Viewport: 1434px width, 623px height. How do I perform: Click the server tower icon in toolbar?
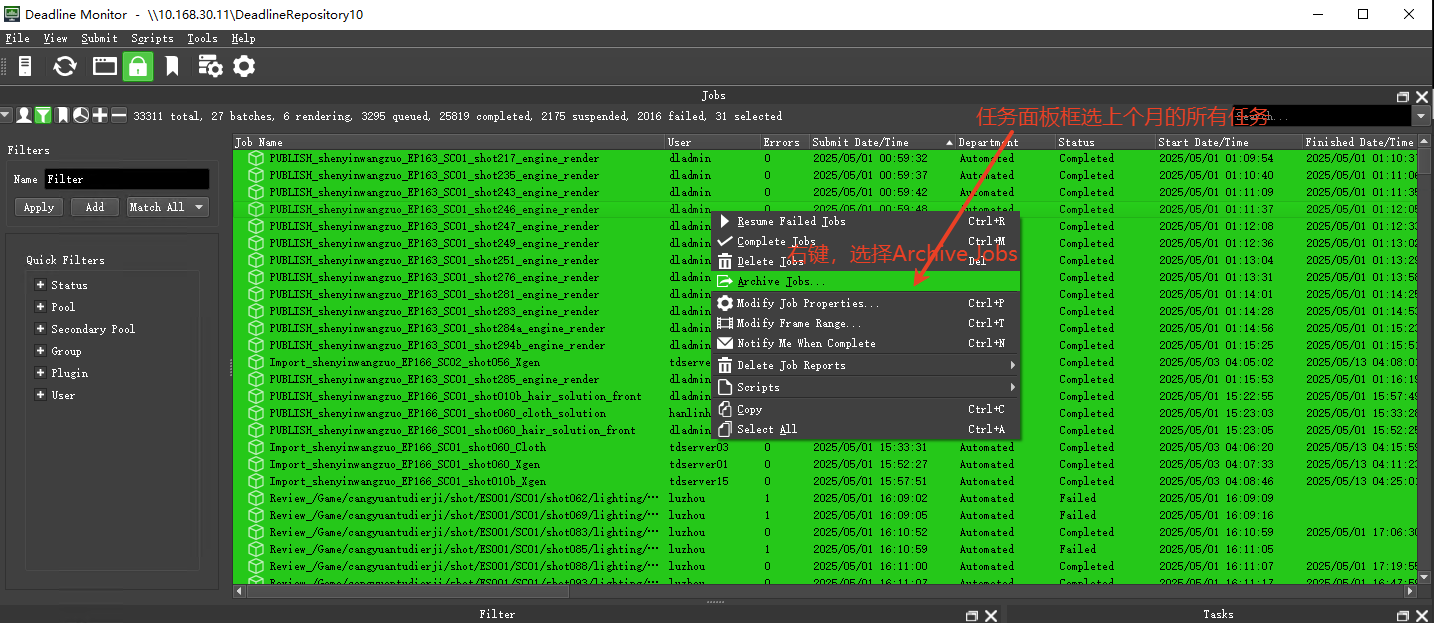tap(26, 67)
